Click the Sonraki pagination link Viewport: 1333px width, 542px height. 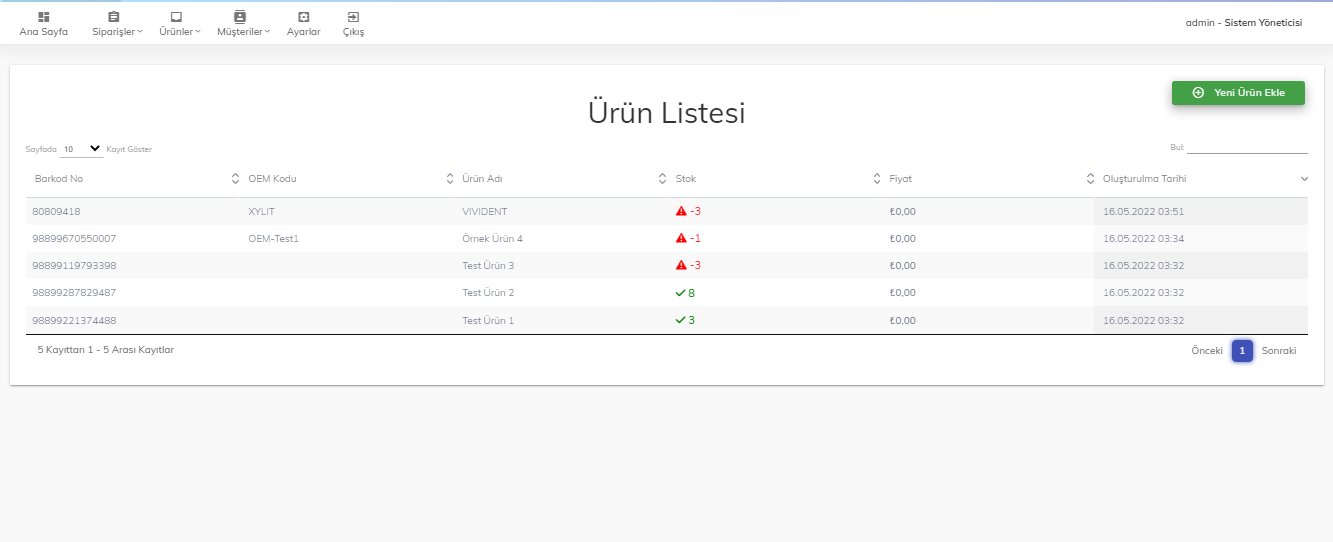[1279, 351]
